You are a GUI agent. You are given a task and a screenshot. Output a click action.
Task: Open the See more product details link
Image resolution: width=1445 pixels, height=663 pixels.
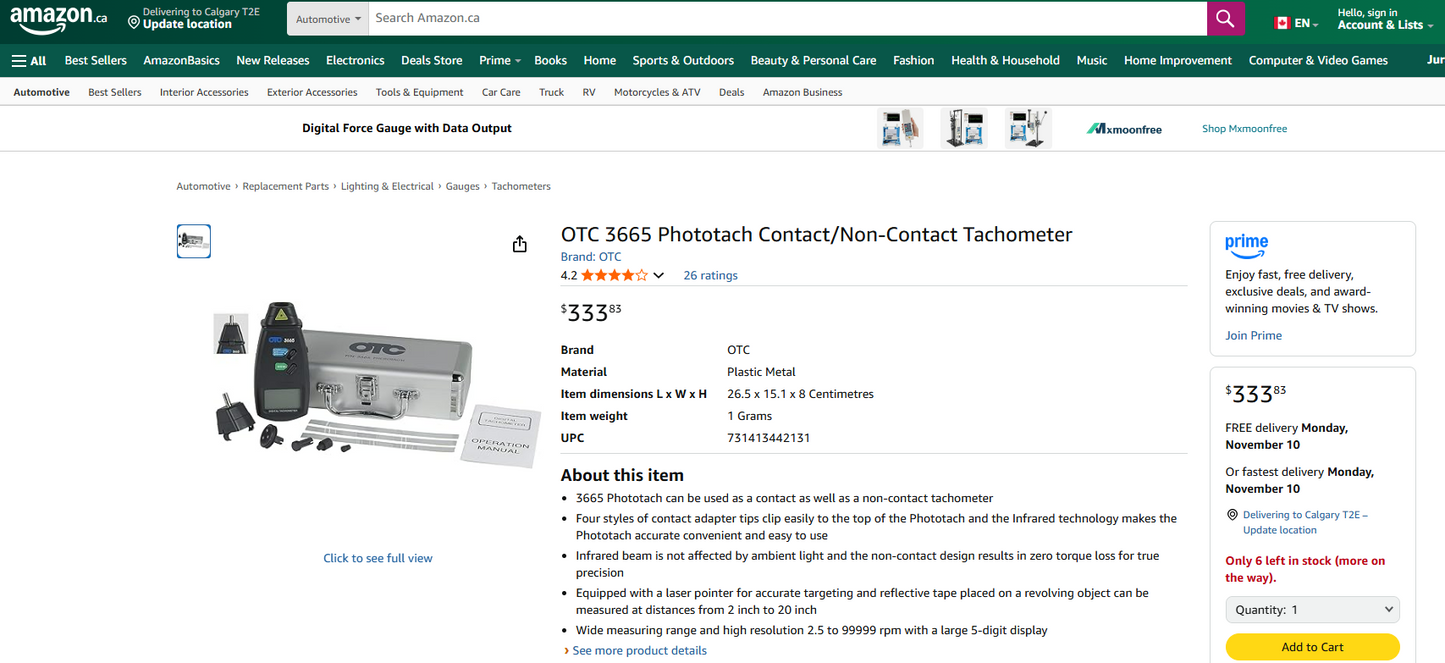(x=640, y=650)
